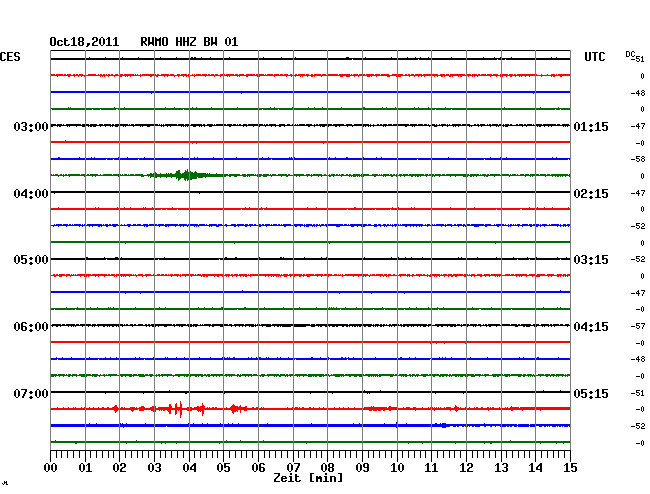Viewport: 650px width, 494px height.
Task: Click the DC offset value -58
Action: click(638, 159)
